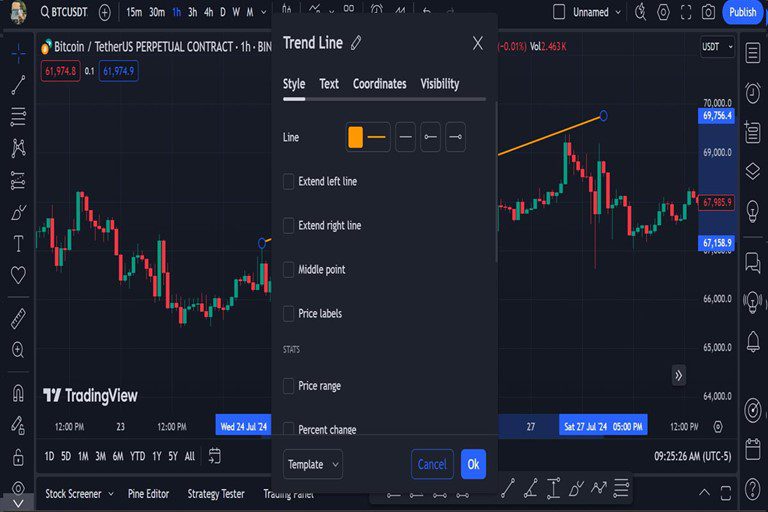Open the Pine Editor tab

tap(148, 494)
